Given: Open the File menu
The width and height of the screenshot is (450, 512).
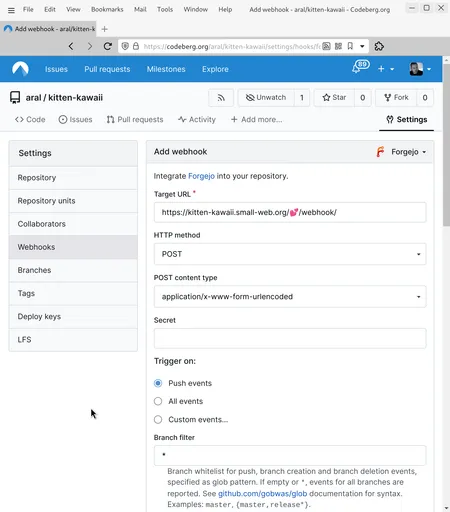Looking at the screenshot, I should (28, 9).
